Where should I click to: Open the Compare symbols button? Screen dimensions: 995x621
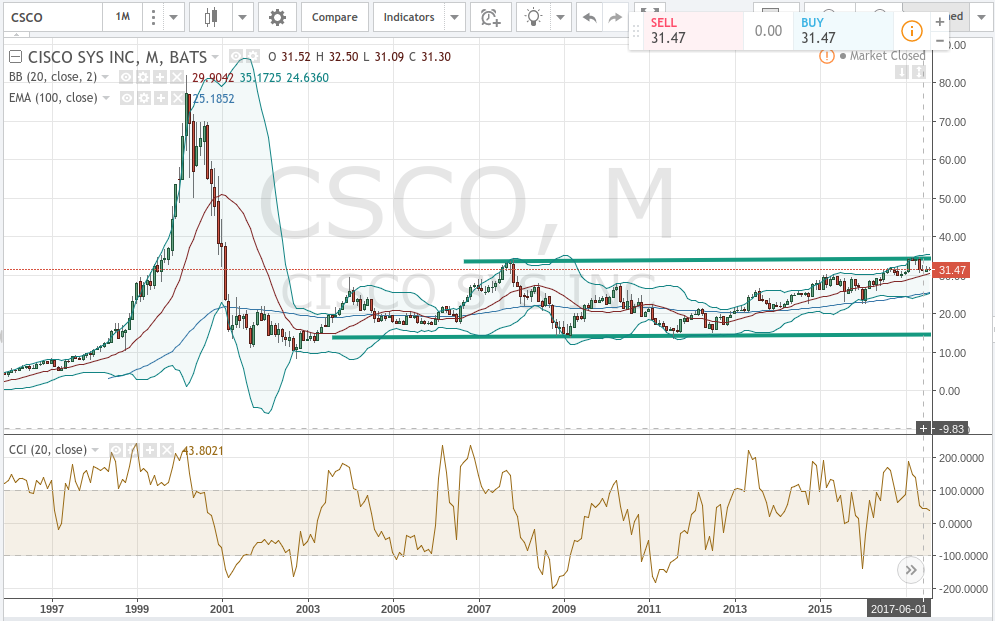pos(334,17)
